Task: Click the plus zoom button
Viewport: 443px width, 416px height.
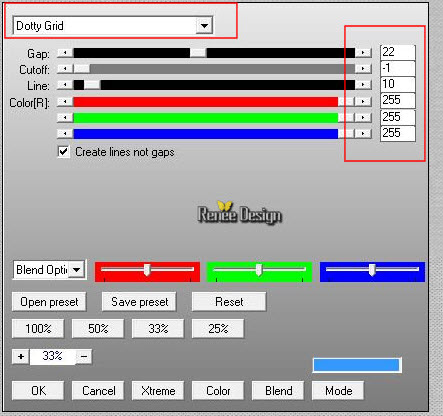Action: [x=21, y=356]
